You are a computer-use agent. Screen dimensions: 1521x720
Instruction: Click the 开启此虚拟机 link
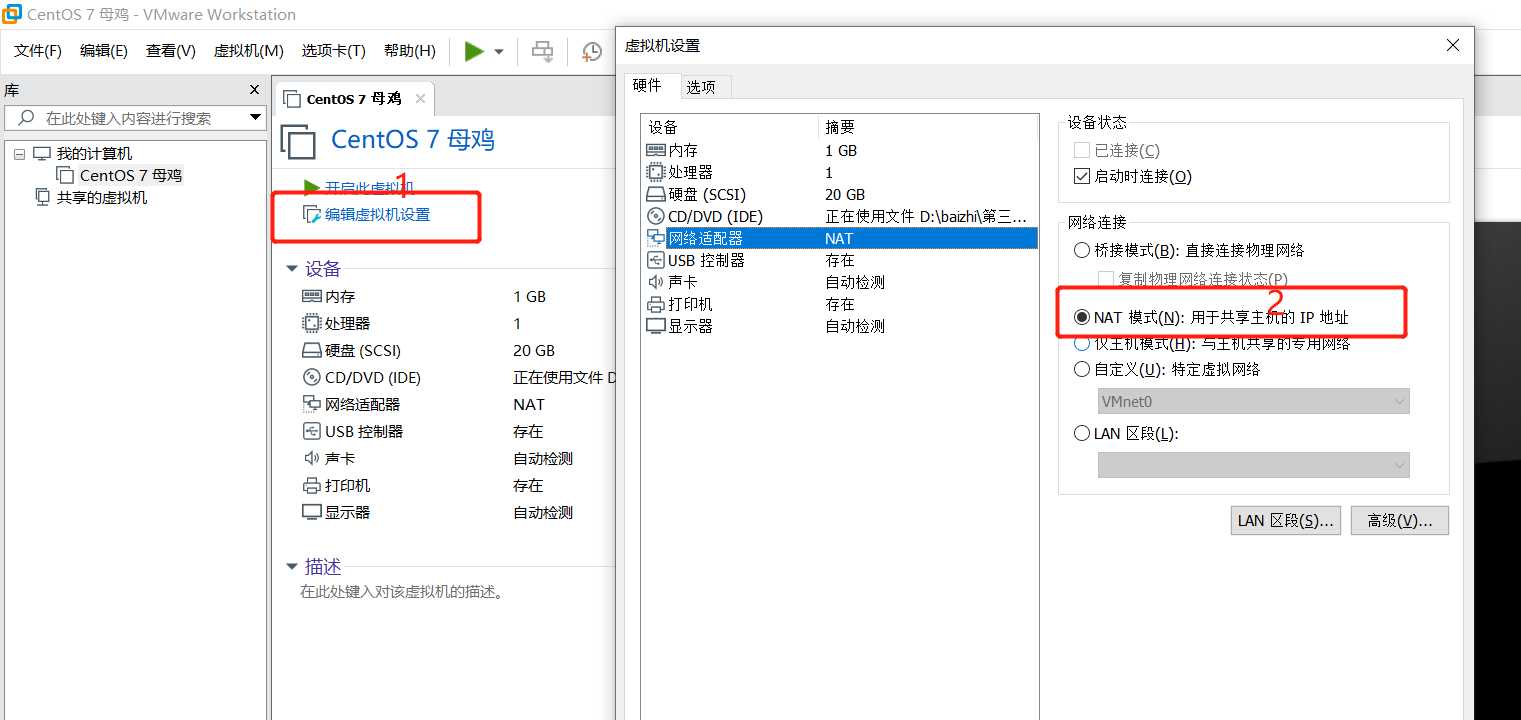(x=369, y=187)
